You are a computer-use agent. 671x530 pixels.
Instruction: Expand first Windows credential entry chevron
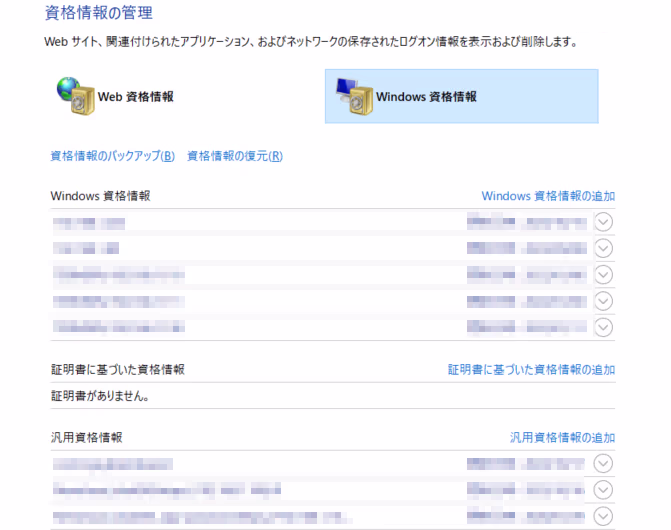tap(603, 222)
